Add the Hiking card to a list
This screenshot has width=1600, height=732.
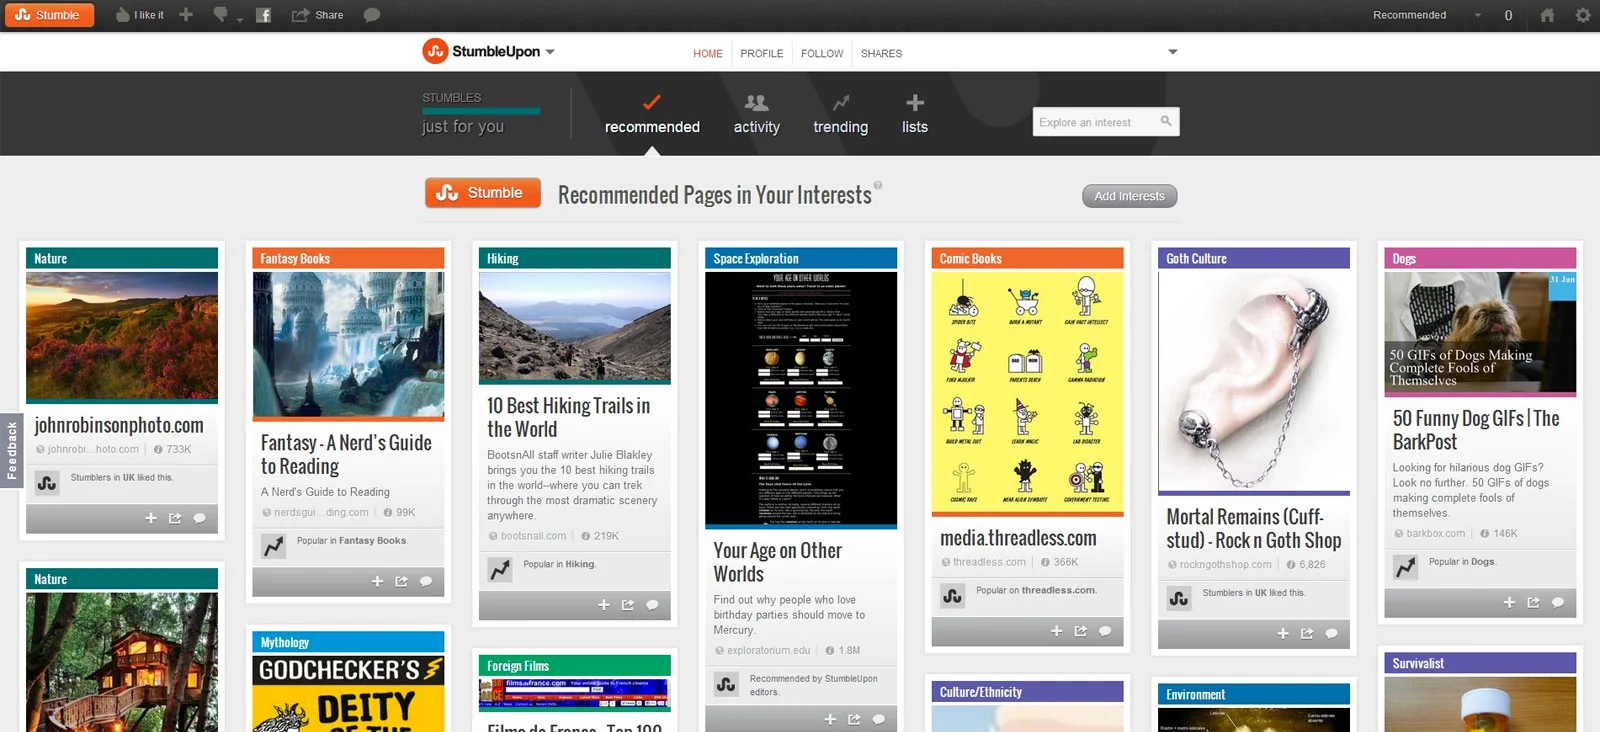(604, 605)
